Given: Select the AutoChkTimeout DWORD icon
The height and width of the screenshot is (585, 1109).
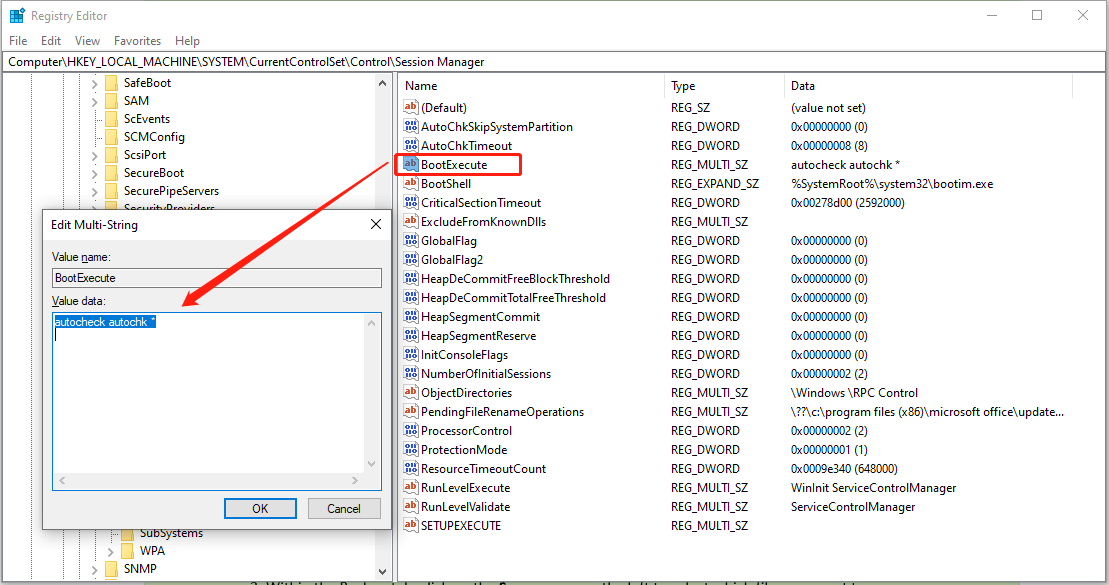Looking at the screenshot, I should click(410, 145).
